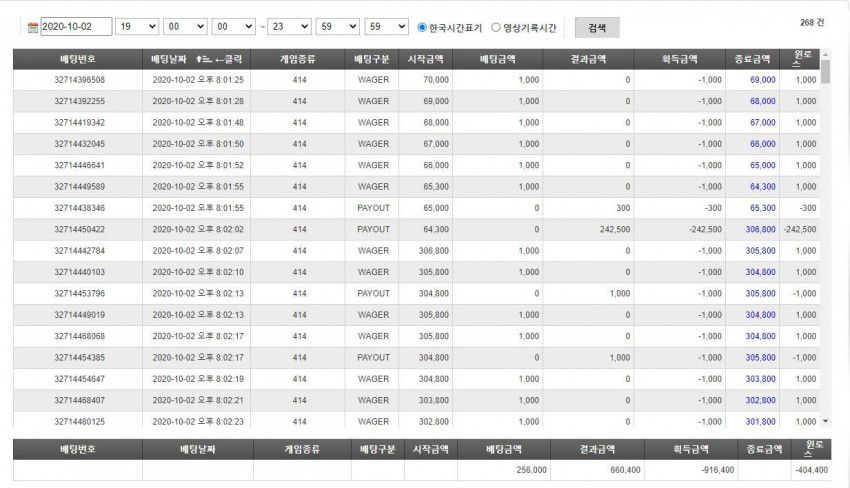Click the 268 건 record count
850x488 pixels.
pyautogui.click(x=812, y=22)
